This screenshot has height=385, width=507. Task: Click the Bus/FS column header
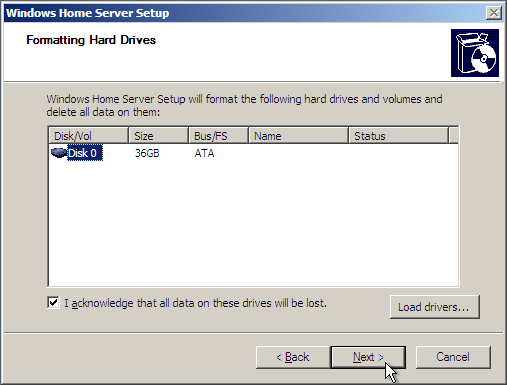coord(219,136)
